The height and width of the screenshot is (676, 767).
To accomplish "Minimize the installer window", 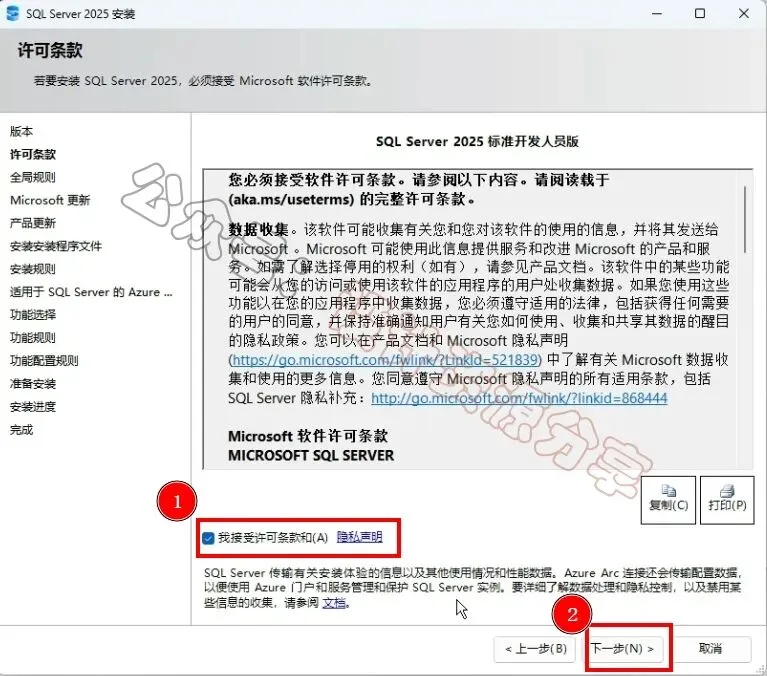I will pyautogui.click(x=657, y=14).
